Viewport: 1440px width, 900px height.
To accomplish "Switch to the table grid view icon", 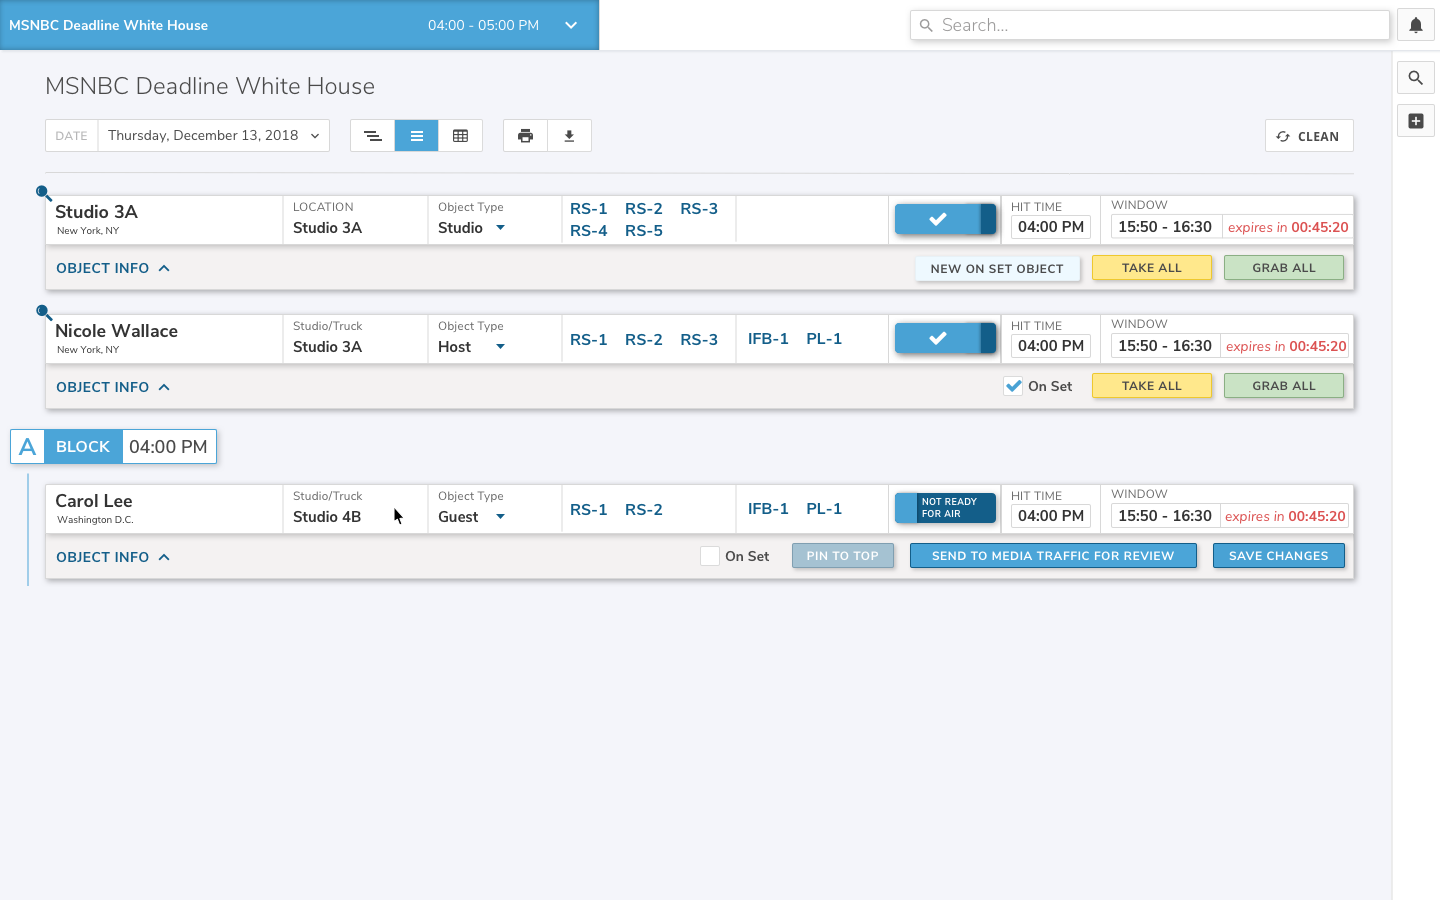I will (x=460, y=136).
